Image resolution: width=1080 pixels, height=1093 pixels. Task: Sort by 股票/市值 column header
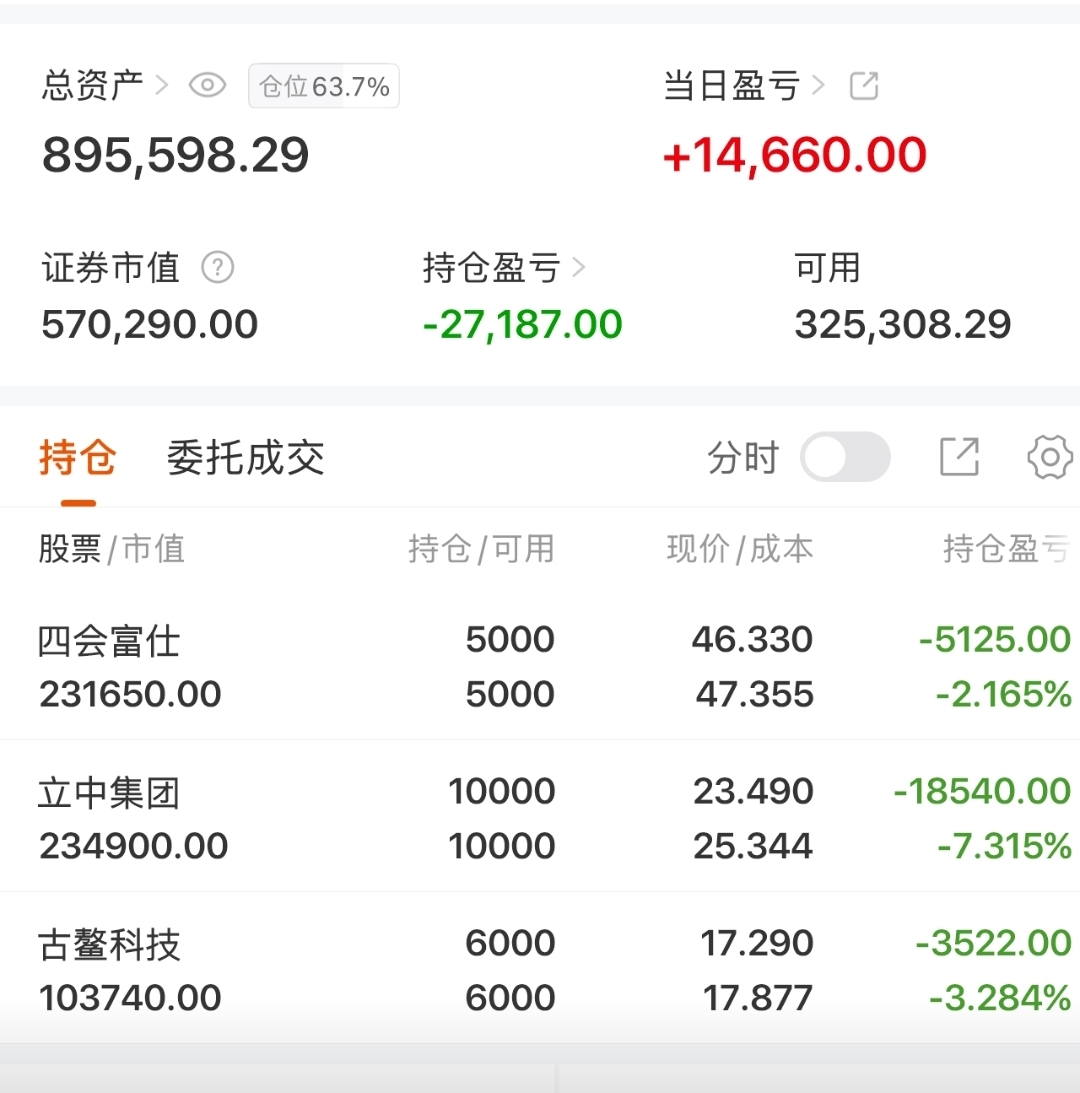111,549
